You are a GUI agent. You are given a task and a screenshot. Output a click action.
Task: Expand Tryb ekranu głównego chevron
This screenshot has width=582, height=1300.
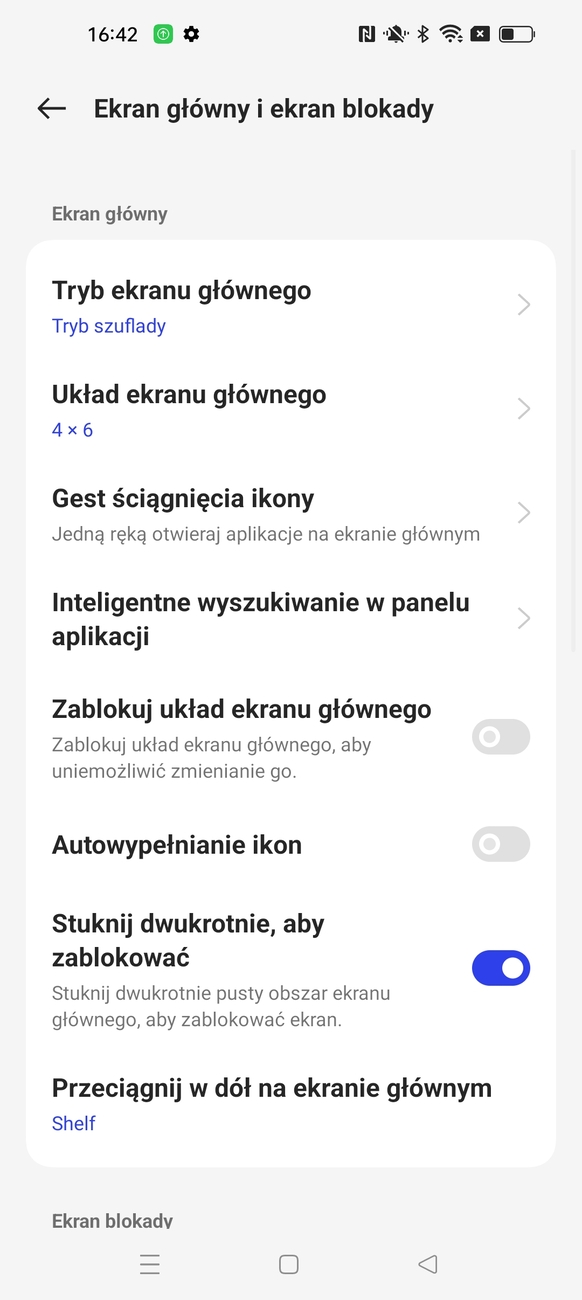coord(524,305)
